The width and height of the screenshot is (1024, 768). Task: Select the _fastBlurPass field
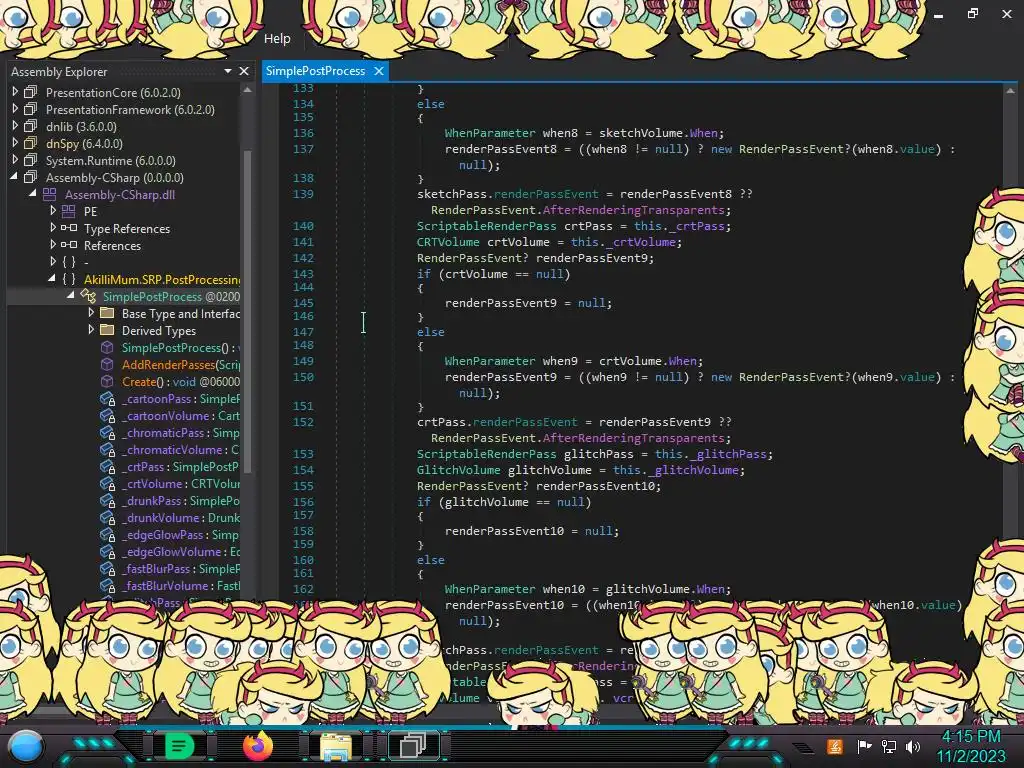(181, 568)
